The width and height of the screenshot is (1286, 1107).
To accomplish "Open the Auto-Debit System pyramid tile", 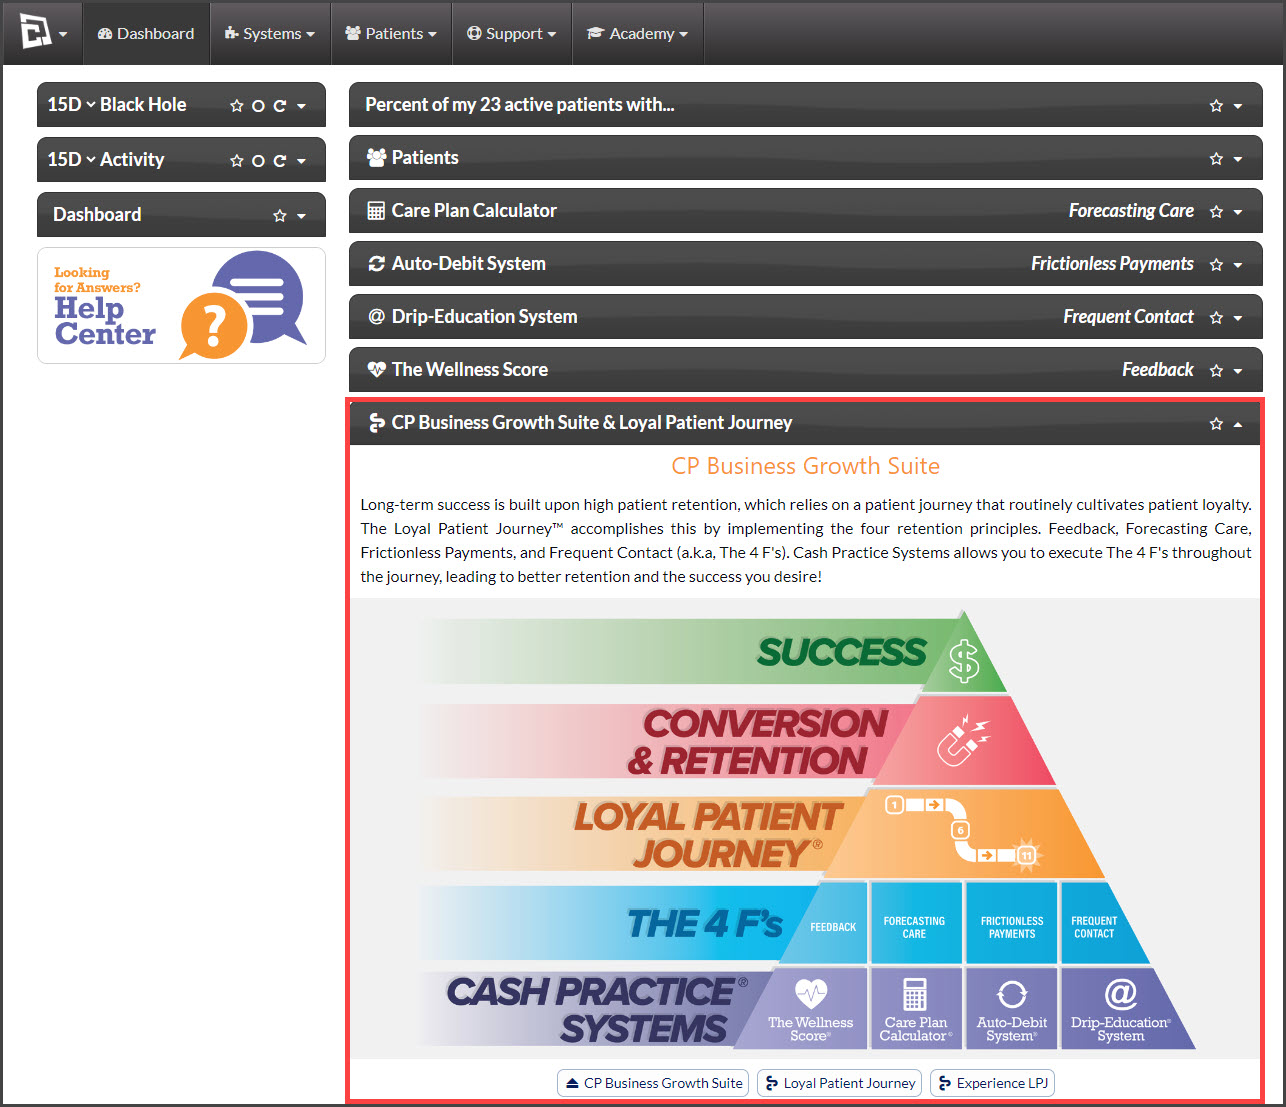I will (x=1011, y=1008).
